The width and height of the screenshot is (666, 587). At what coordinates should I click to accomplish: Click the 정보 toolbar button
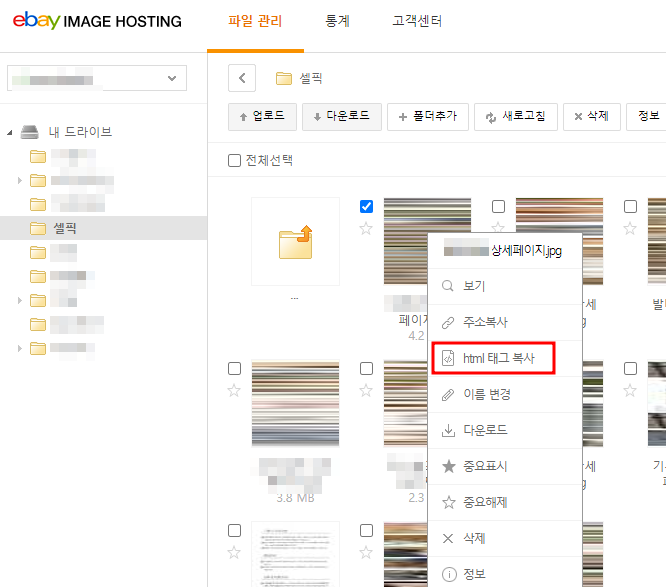click(648, 116)
